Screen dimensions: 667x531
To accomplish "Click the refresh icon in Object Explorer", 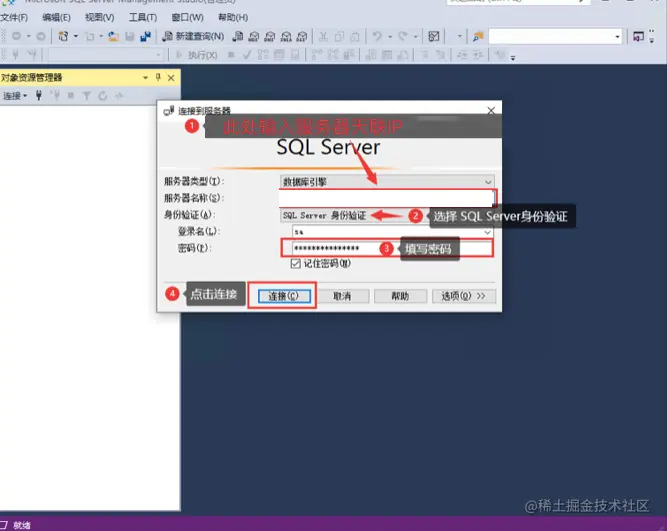I will 103,96.
